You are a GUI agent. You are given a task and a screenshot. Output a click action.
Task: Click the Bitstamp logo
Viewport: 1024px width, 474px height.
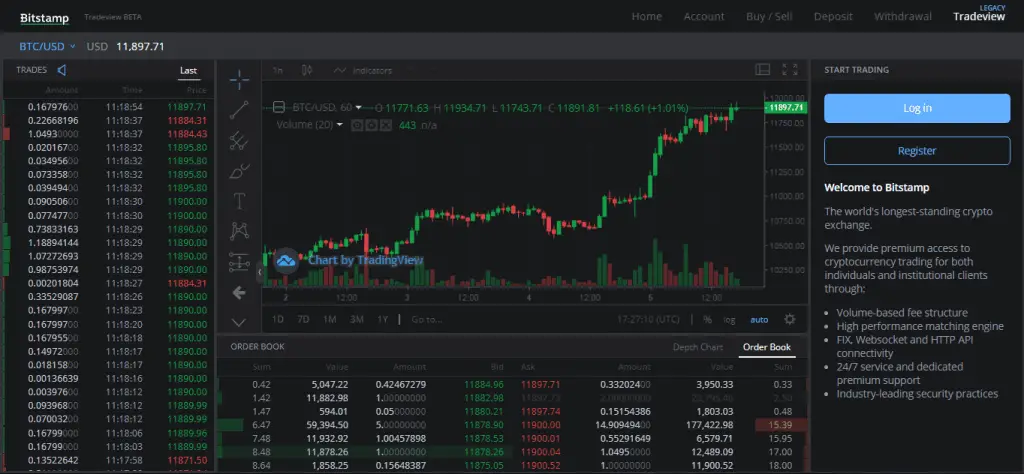click(x=44, y=18)
